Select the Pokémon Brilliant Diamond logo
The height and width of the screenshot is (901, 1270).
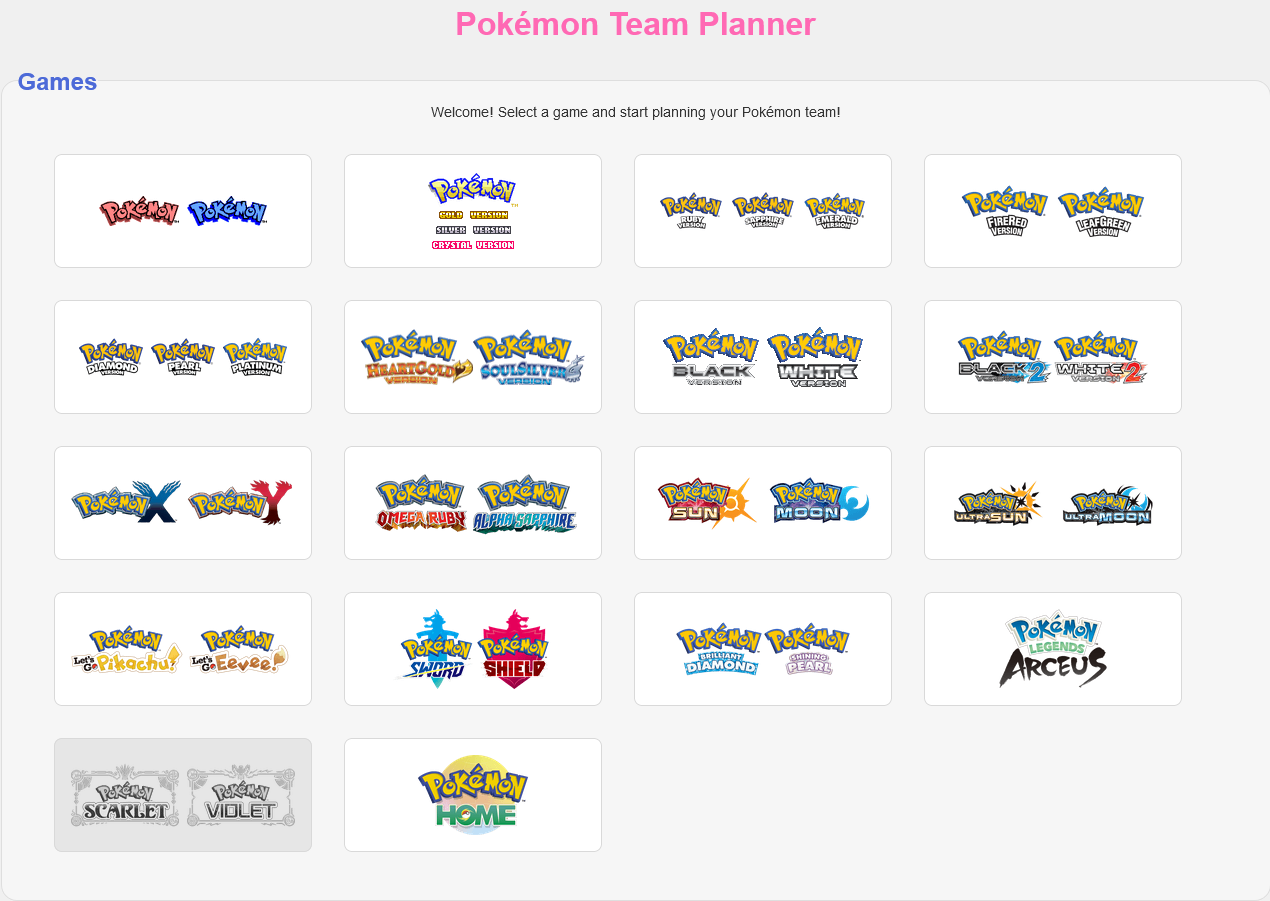pos(719,649)
